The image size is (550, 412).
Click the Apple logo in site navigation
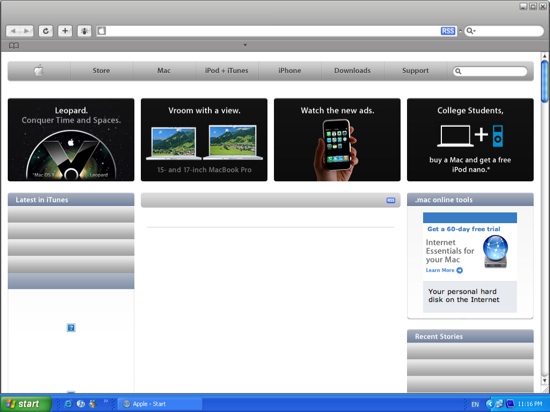pyautogui.click(x=39, y=70)
